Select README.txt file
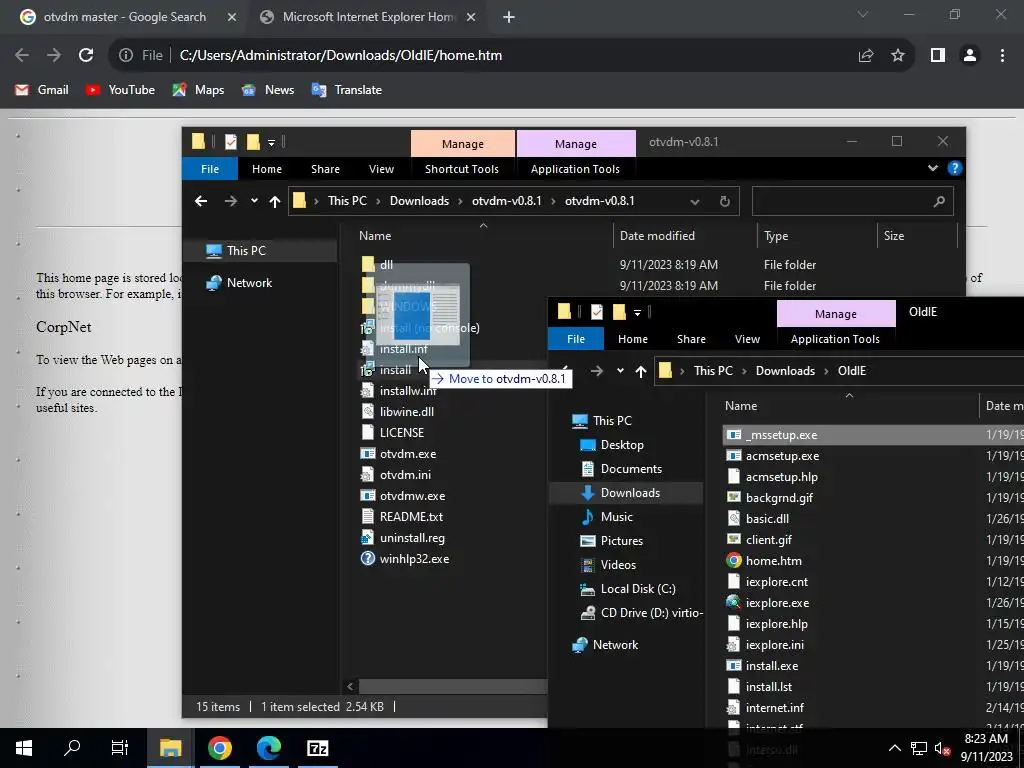Screen dimensions: 1024x768 pos(411,517)
